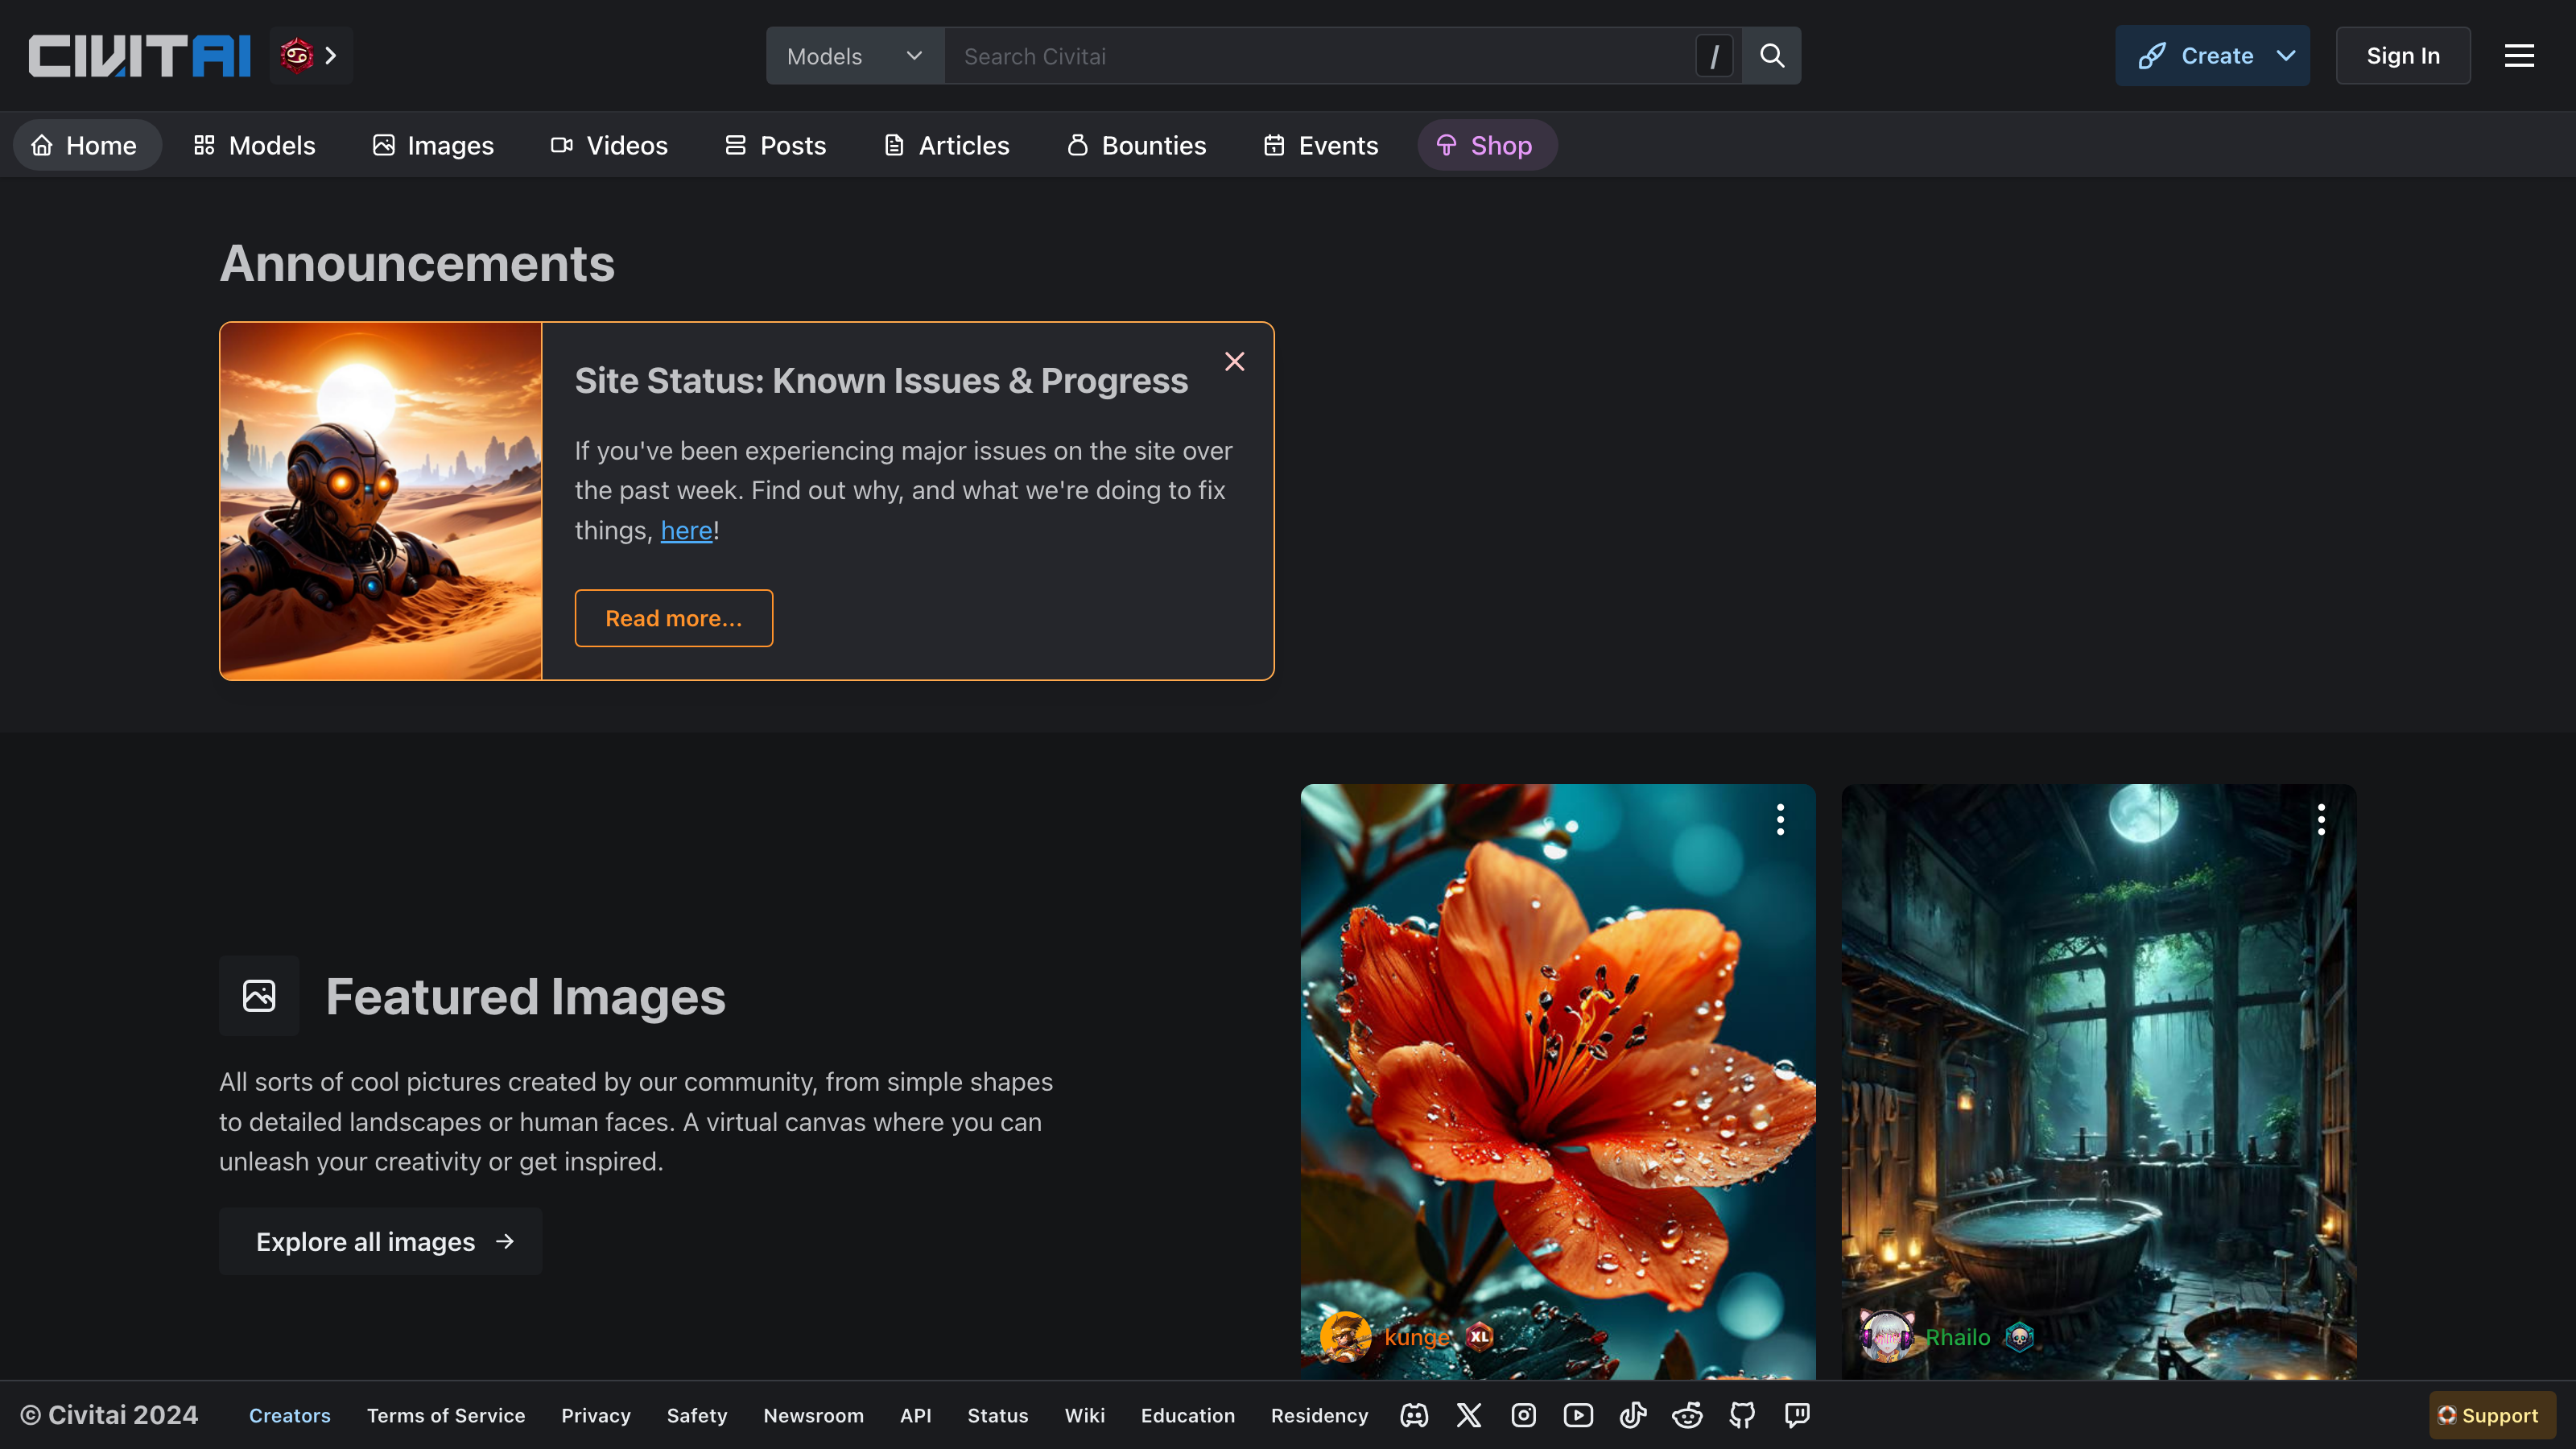
Task: Open options menu on the bathhouse image
Action: pyautogui.click(x=2321, y=819)
